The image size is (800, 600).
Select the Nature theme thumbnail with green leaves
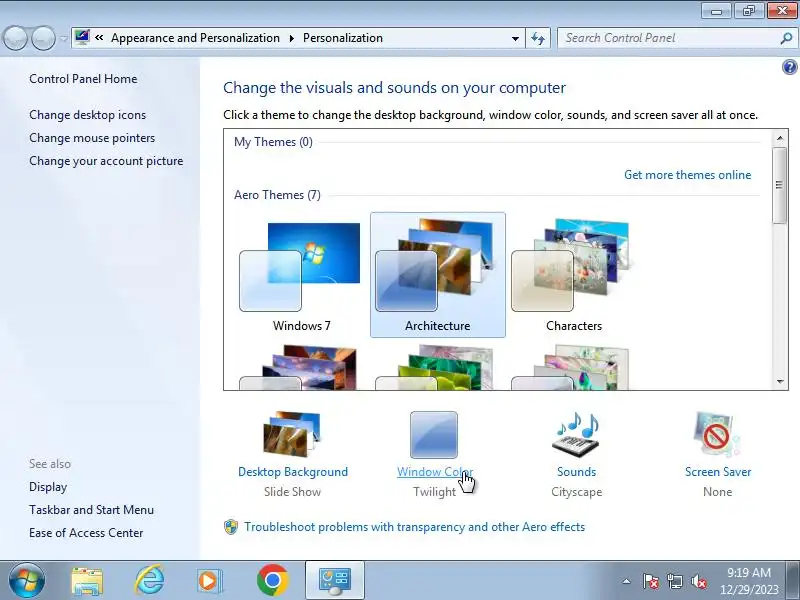[x=435, y=367]
